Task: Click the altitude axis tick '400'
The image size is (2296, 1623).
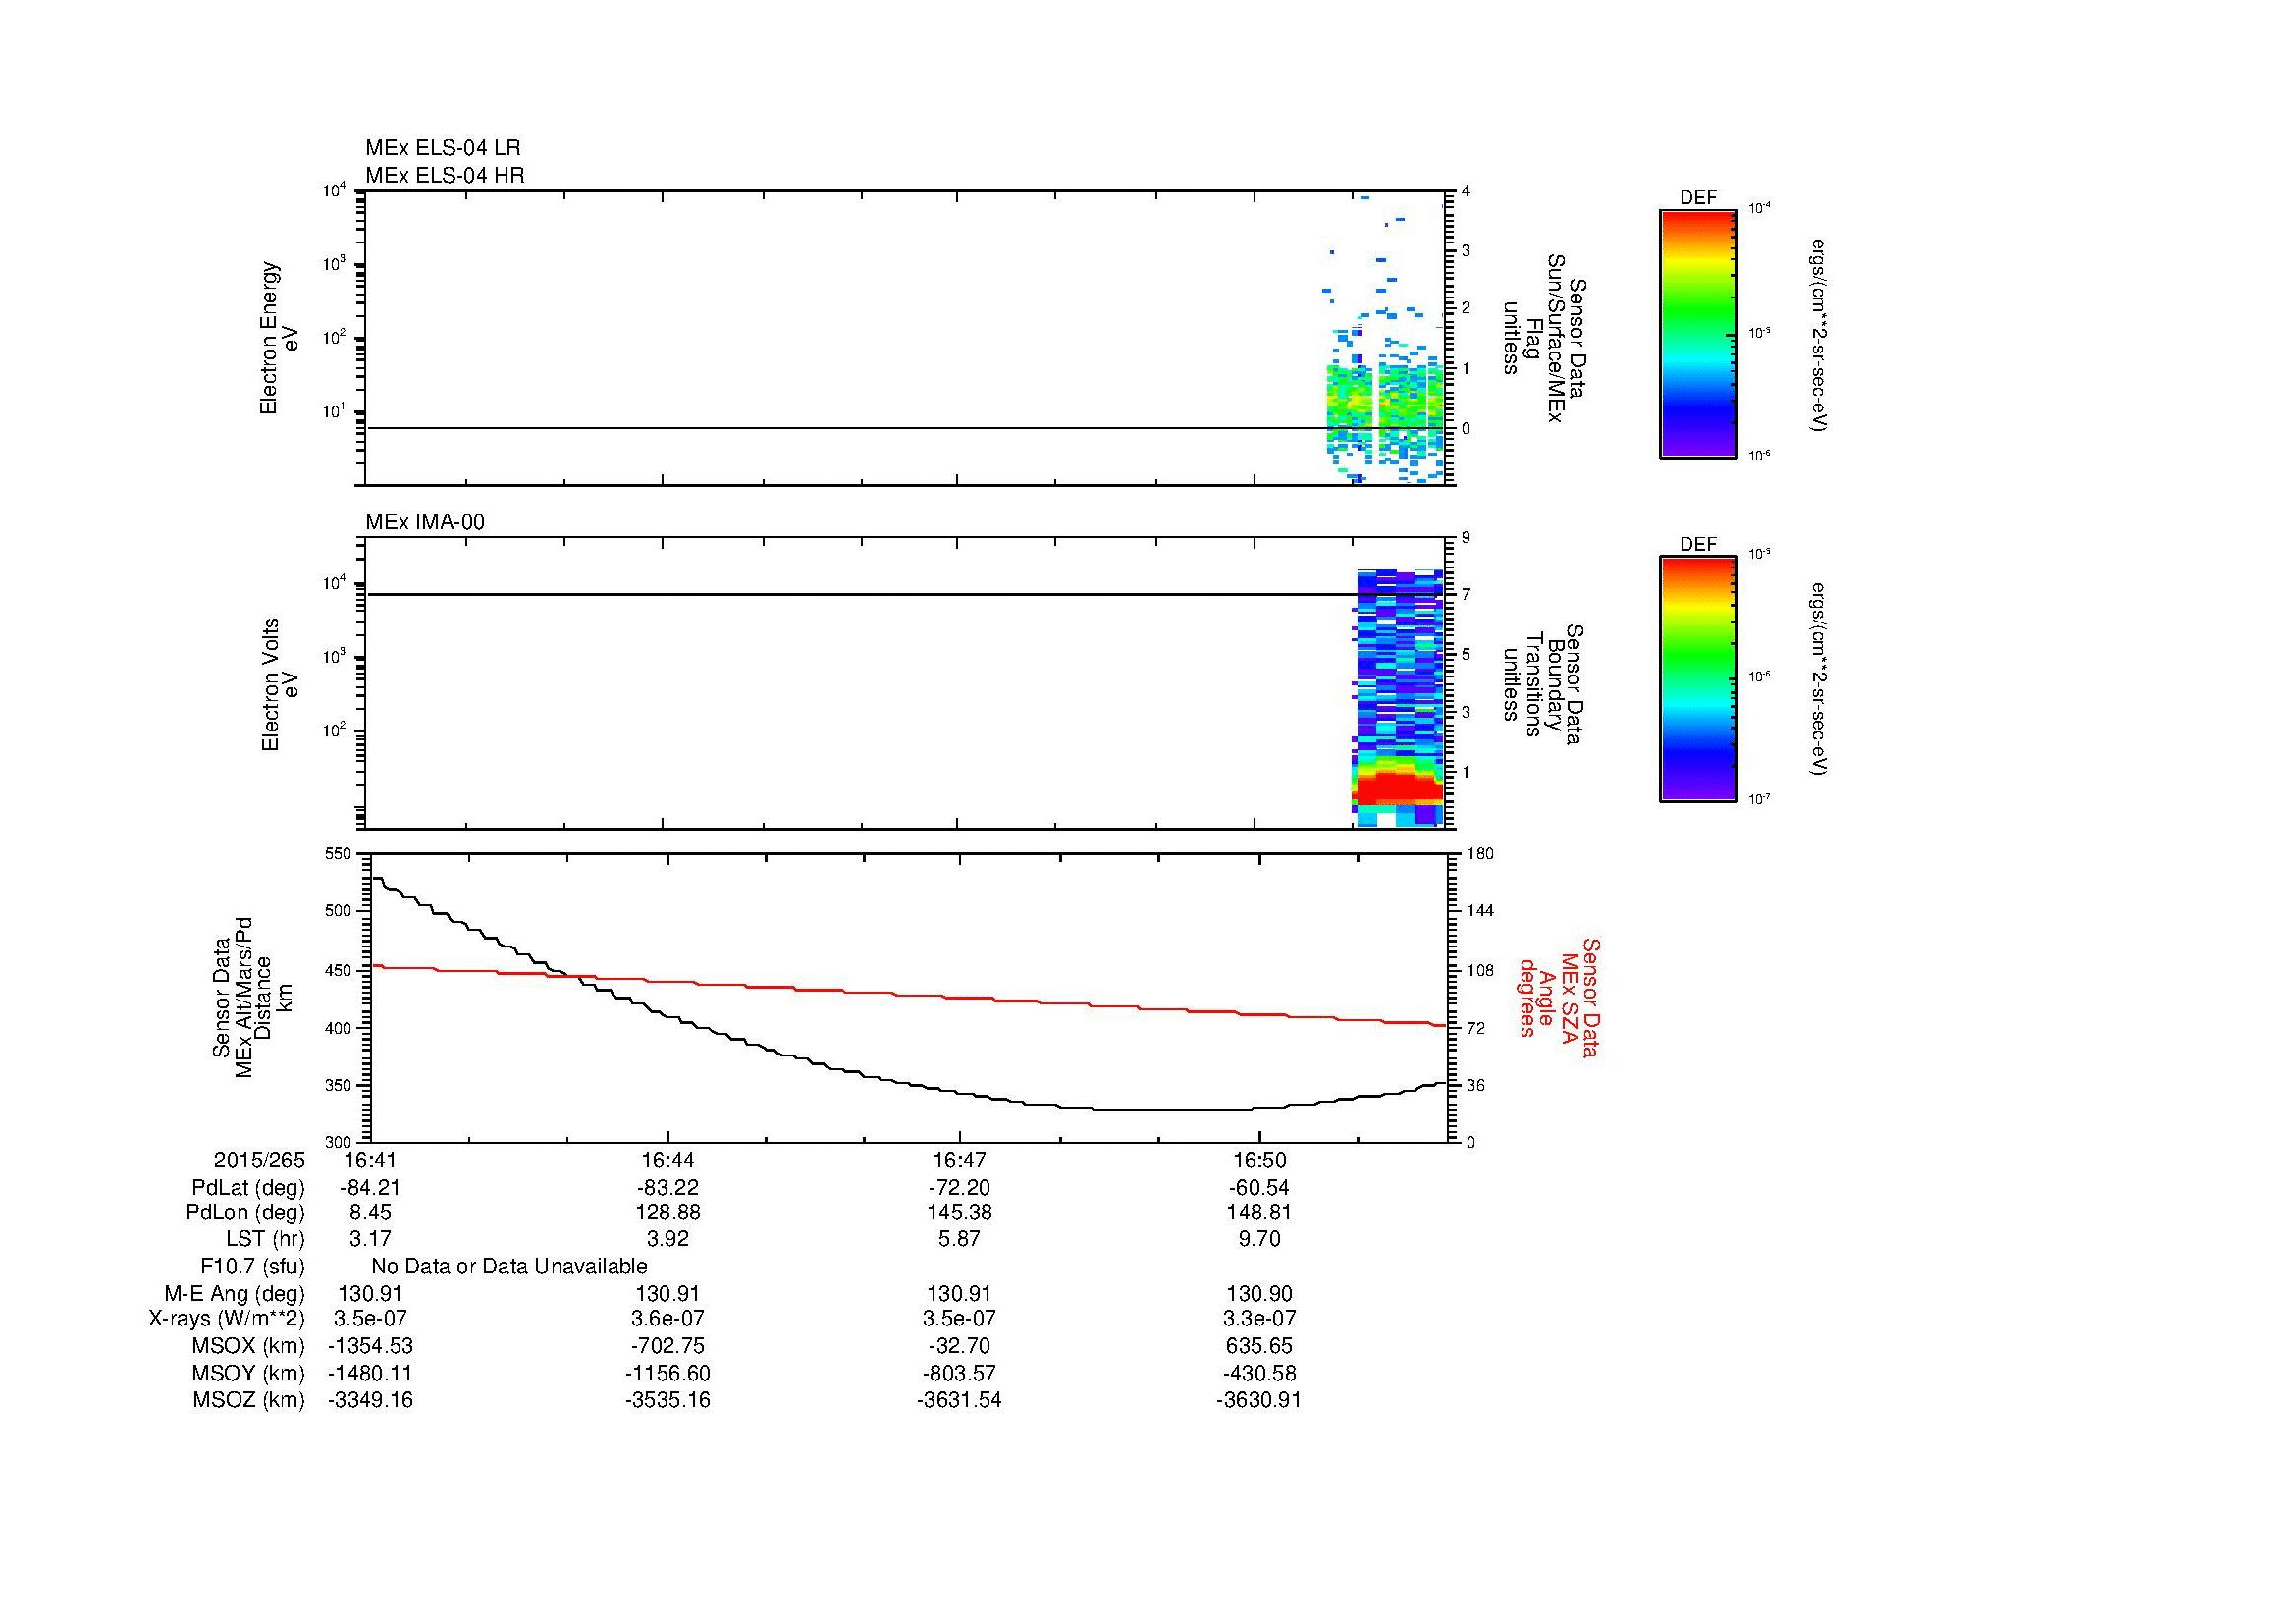Action: pos(340,1028)
